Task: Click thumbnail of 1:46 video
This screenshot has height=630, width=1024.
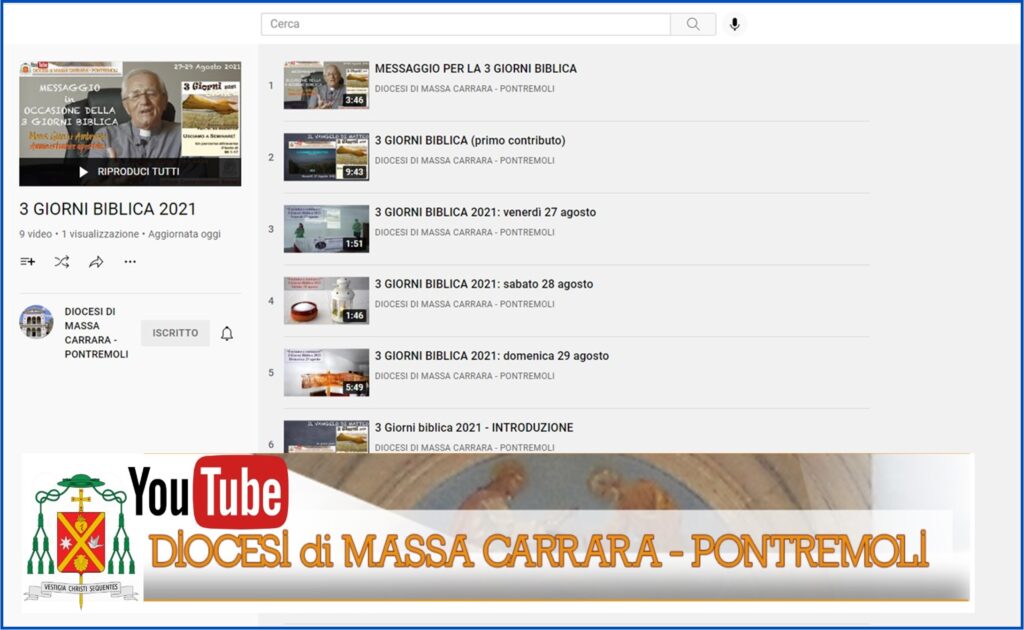Action: (326, 300)
